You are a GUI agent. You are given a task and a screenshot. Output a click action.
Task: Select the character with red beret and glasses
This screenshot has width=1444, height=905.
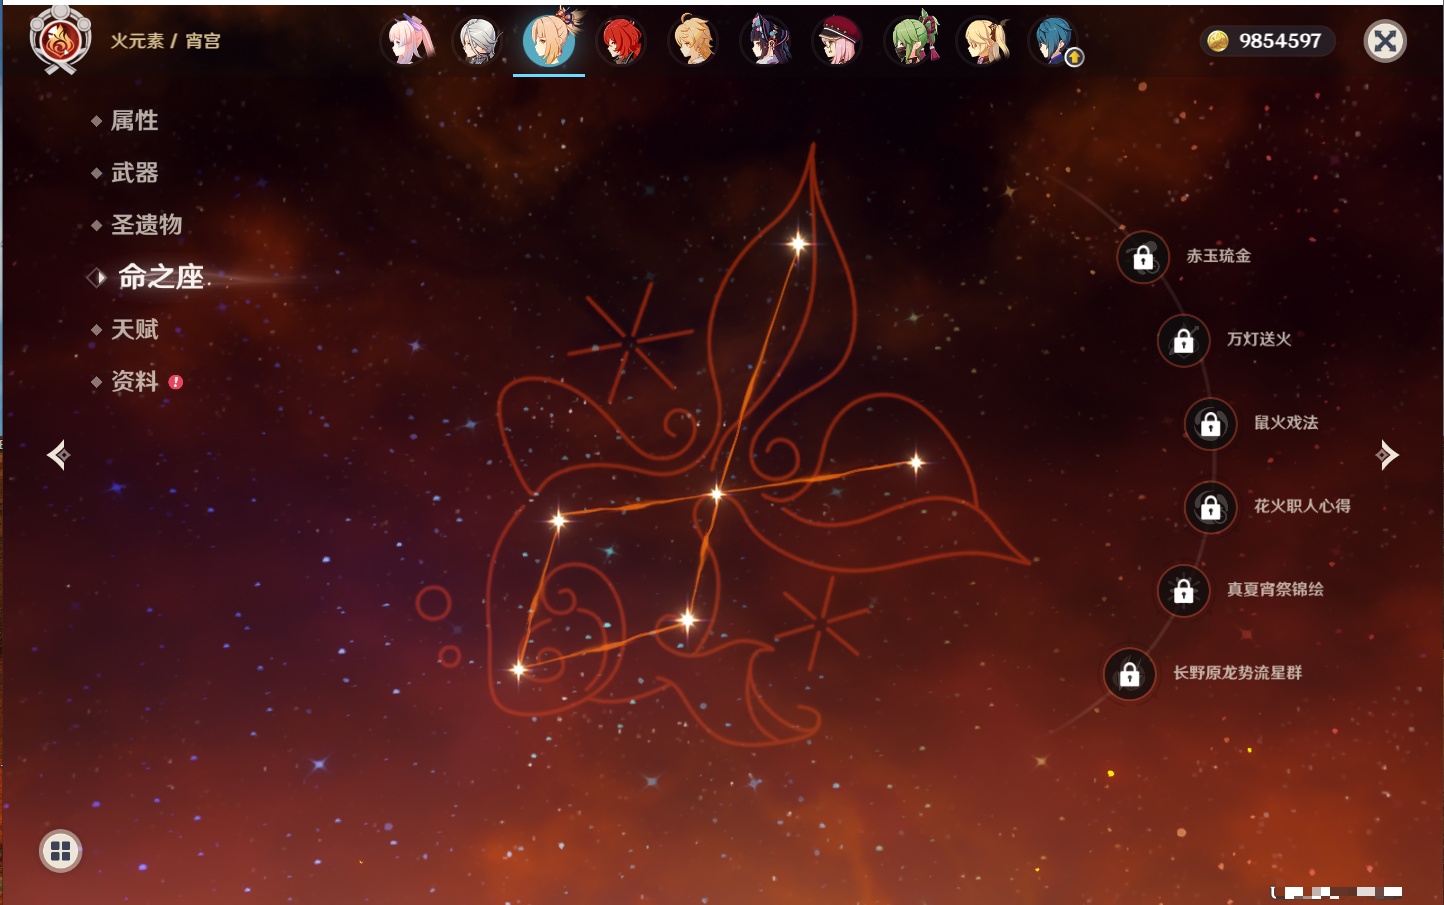click(x=837, y=41)
